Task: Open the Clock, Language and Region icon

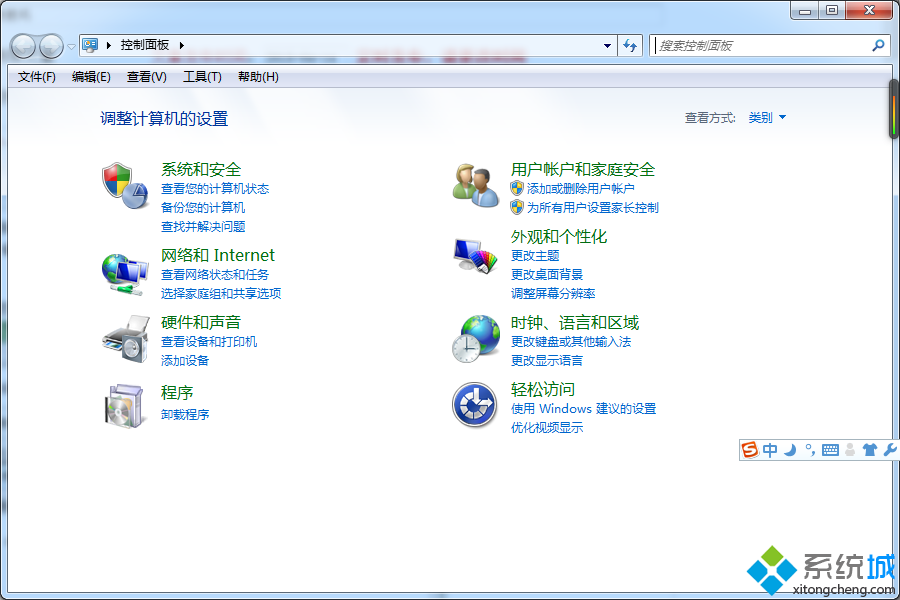Action: click(475, 338)
